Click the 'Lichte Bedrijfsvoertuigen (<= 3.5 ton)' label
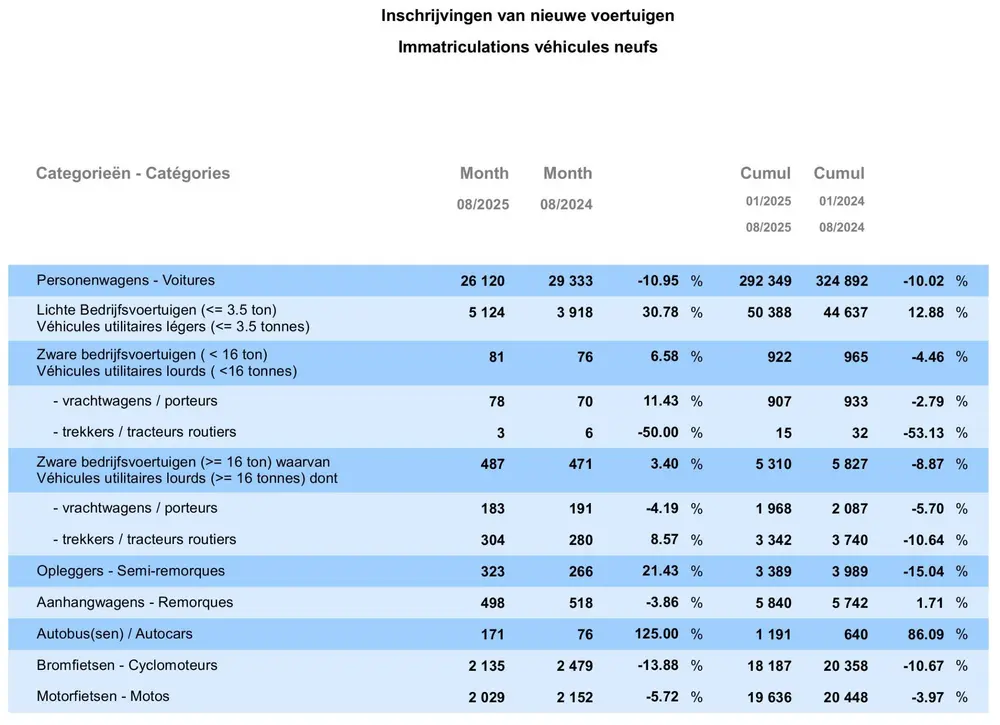Screen dimensions: 1000x725 (156, 310)
